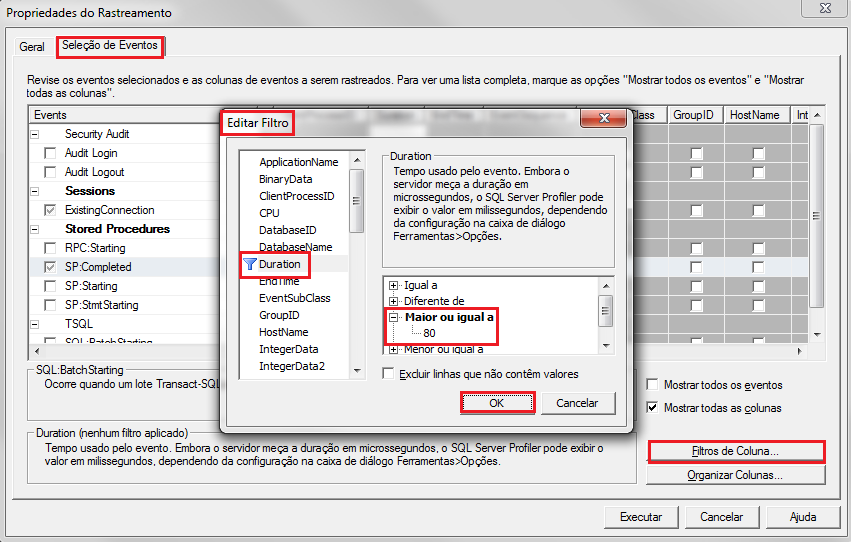The height and width of the screenshot is (542, 851).
Task: Select GroupID in the filter list
Action: tap(279, 315)
